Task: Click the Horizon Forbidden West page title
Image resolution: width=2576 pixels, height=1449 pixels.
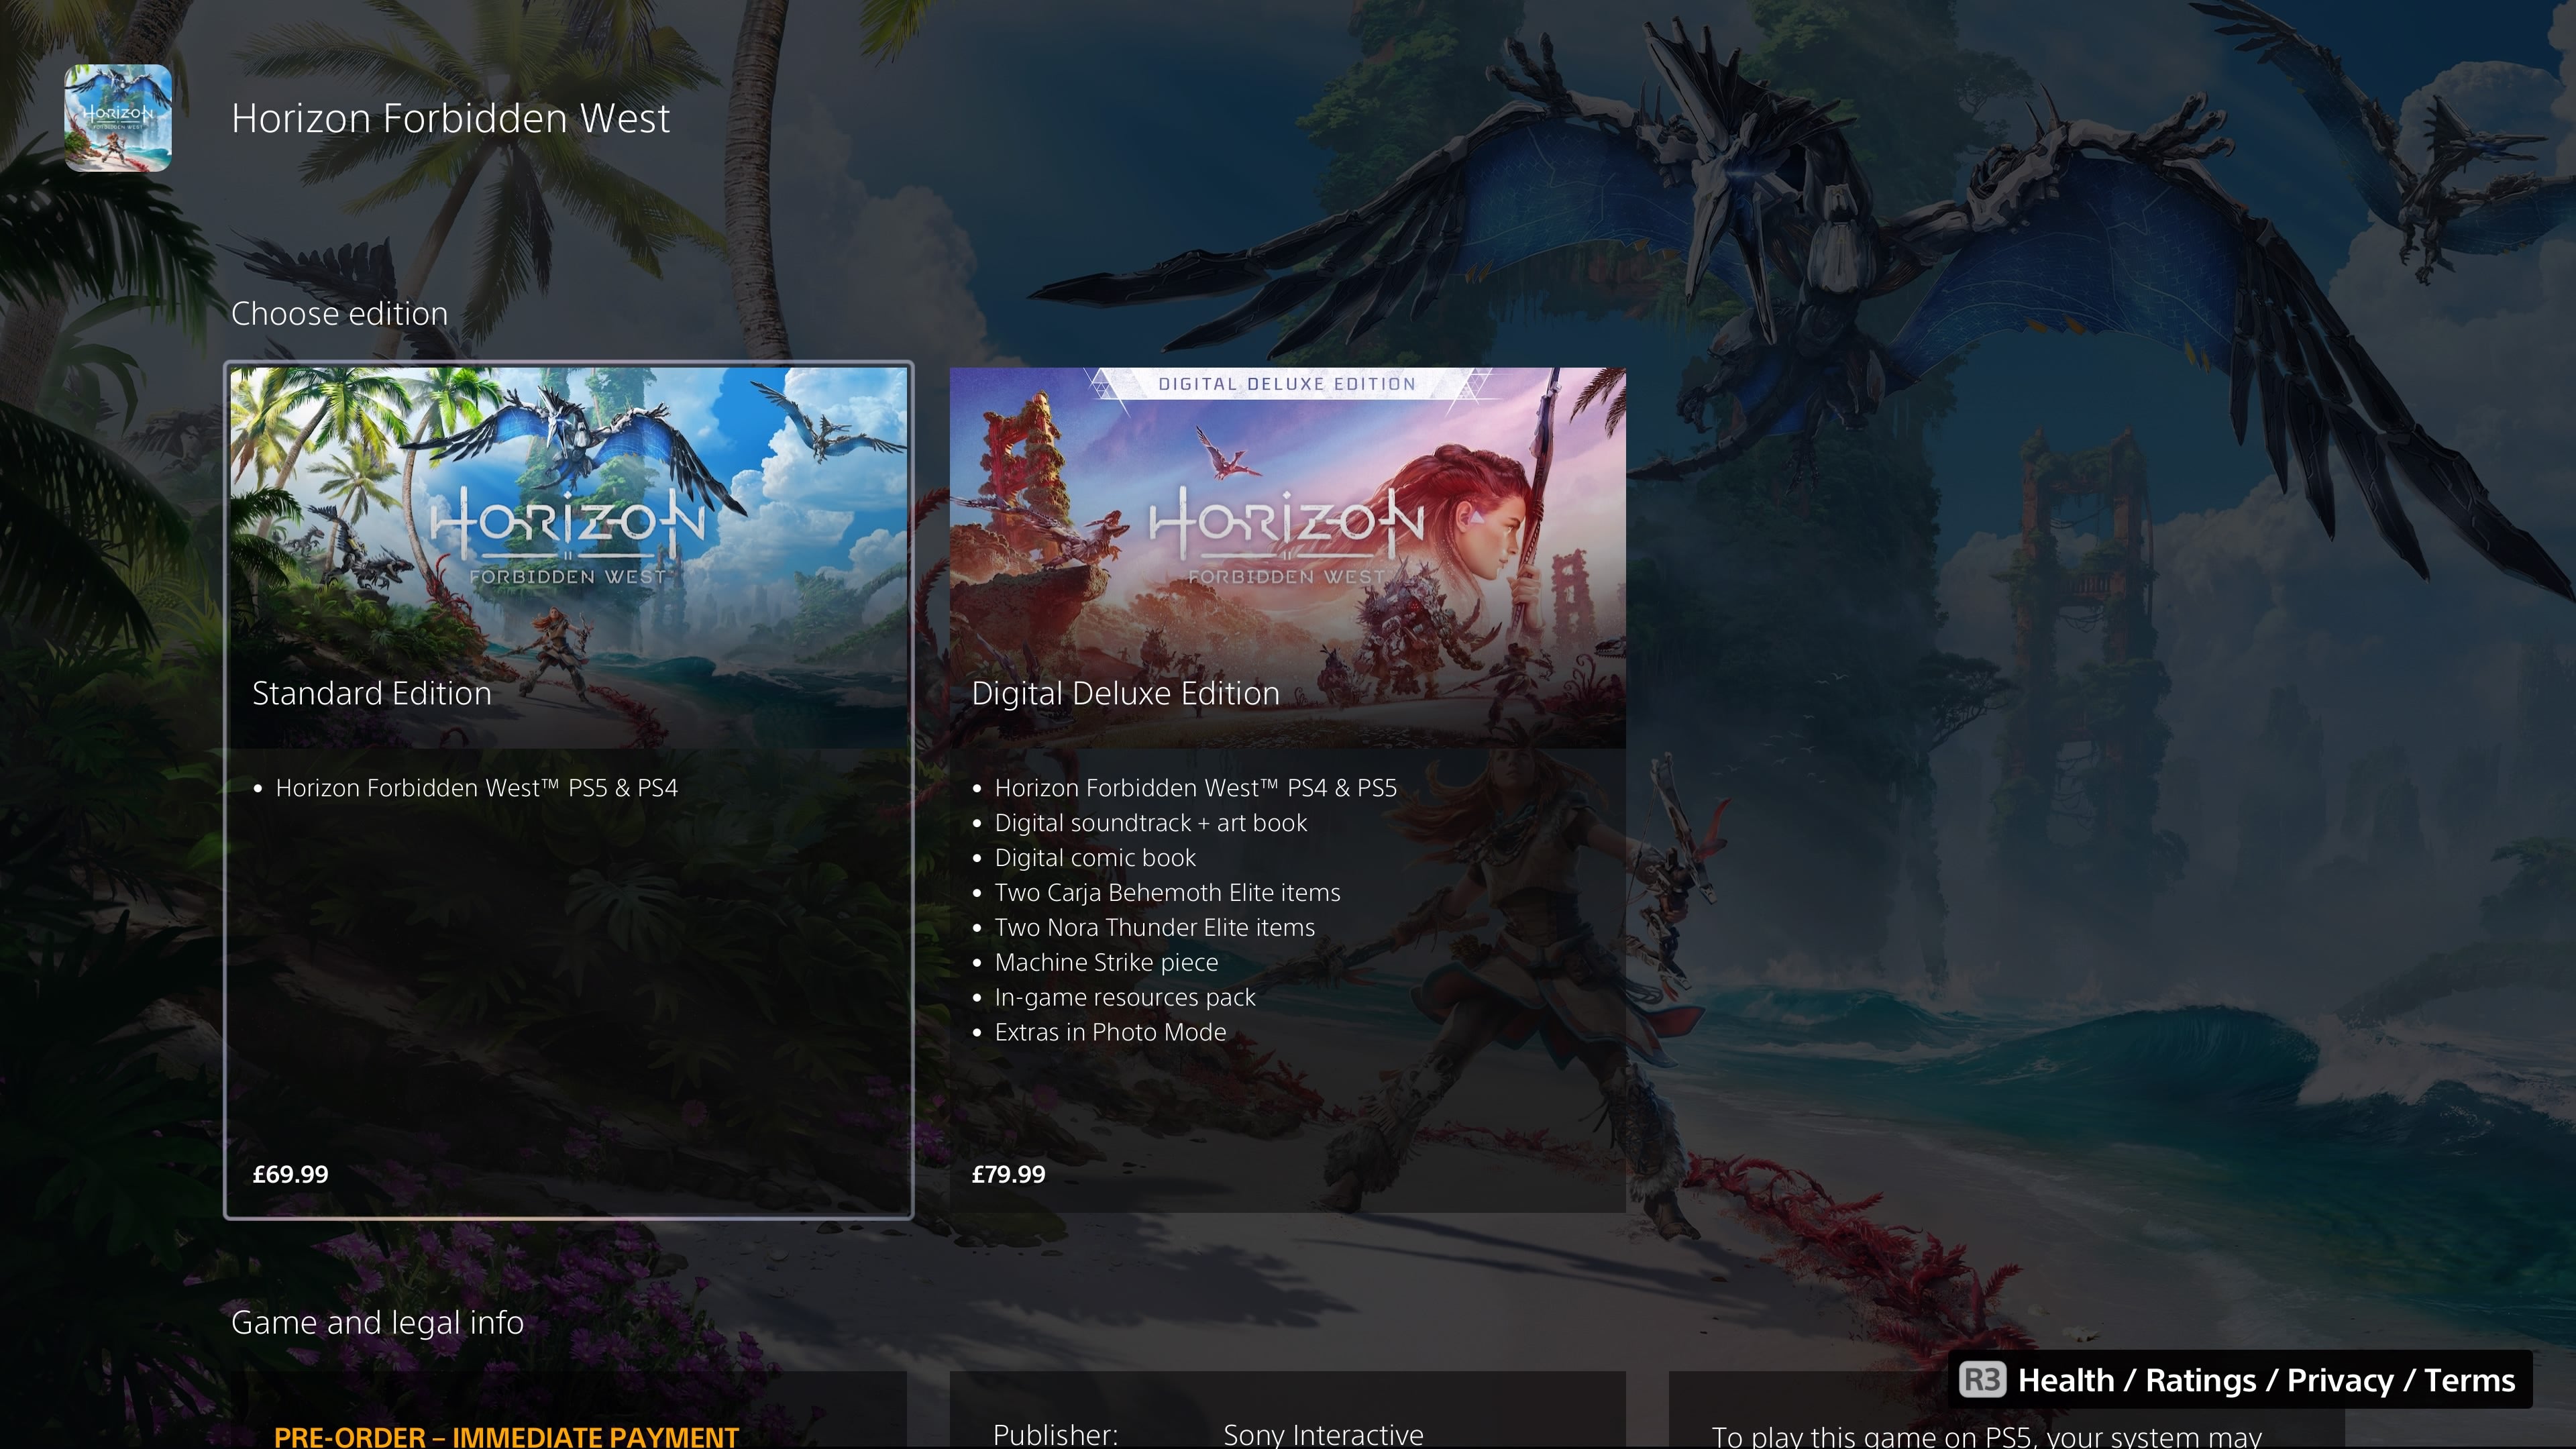Action: click(450, 118)
